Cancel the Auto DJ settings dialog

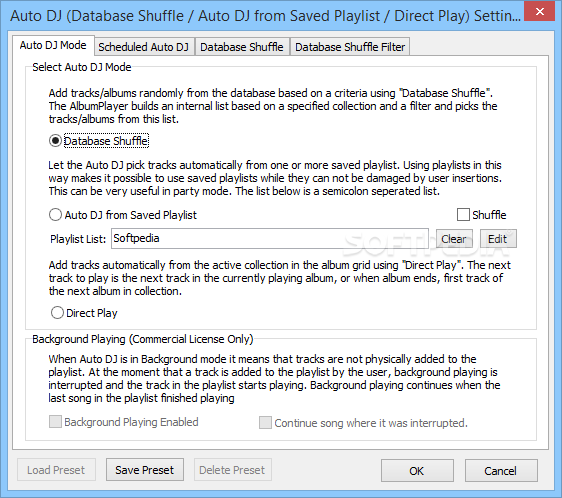coord(501,470)
